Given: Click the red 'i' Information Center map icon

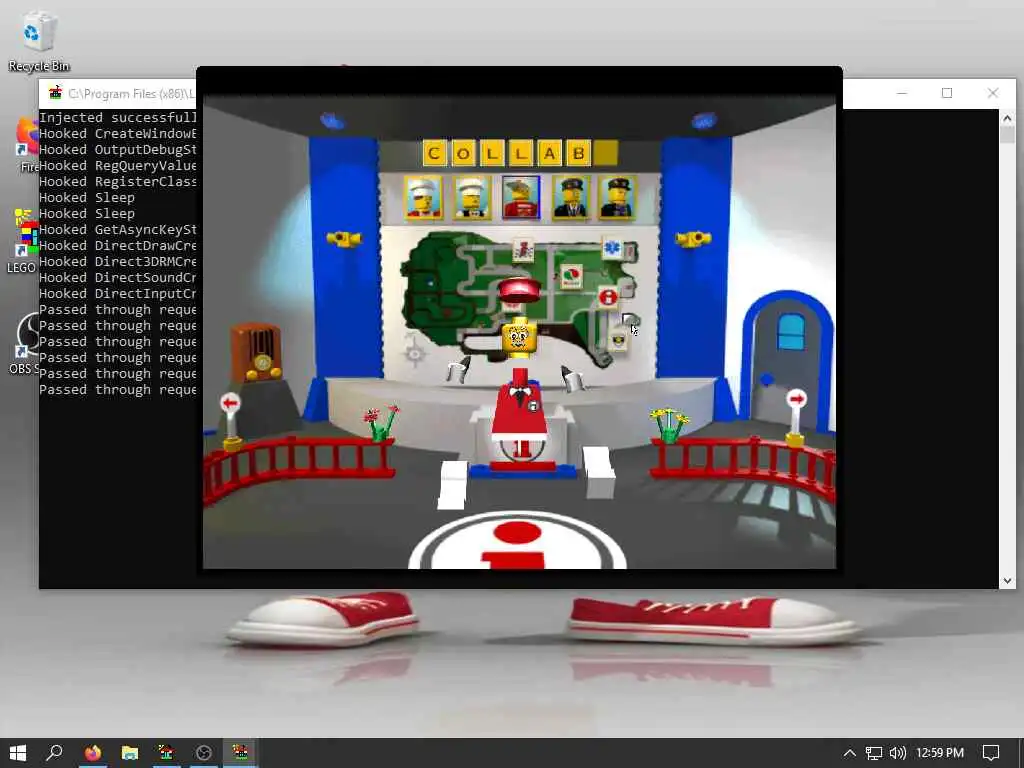Looking at the screenshot, I should pos(608,297).
